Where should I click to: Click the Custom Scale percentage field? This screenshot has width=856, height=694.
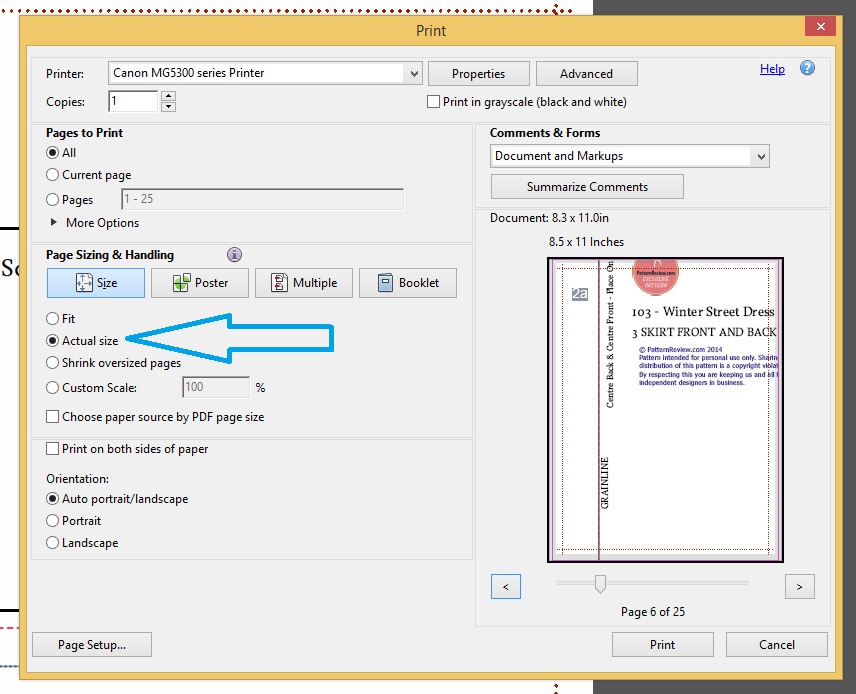point(216,387)
